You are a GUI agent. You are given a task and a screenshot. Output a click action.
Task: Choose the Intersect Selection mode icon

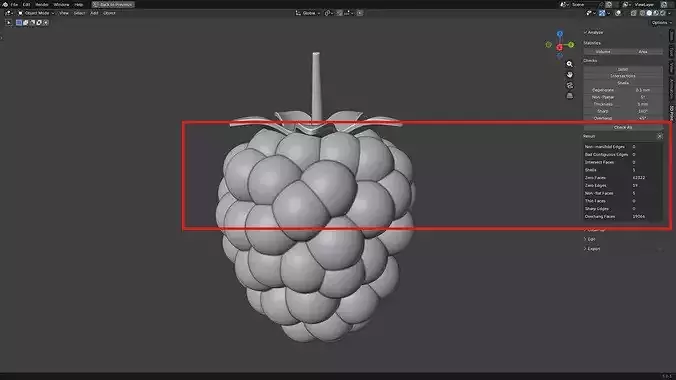coord(46,22)
